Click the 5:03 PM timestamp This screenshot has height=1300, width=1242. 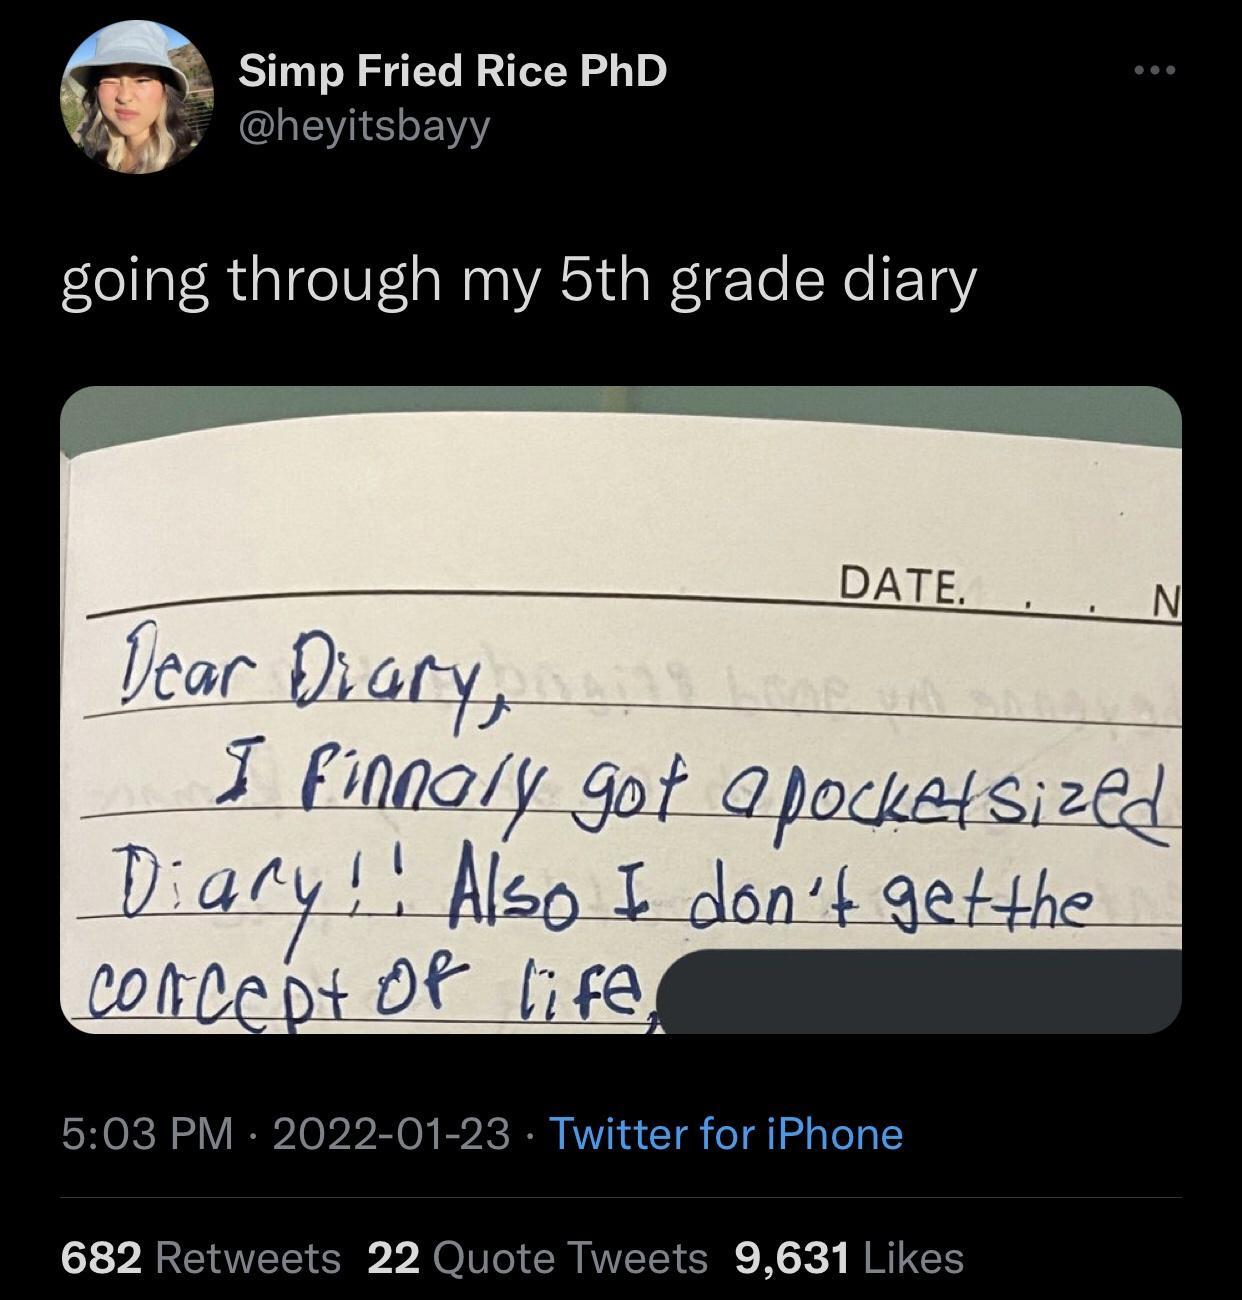[x=147, y=1134]
